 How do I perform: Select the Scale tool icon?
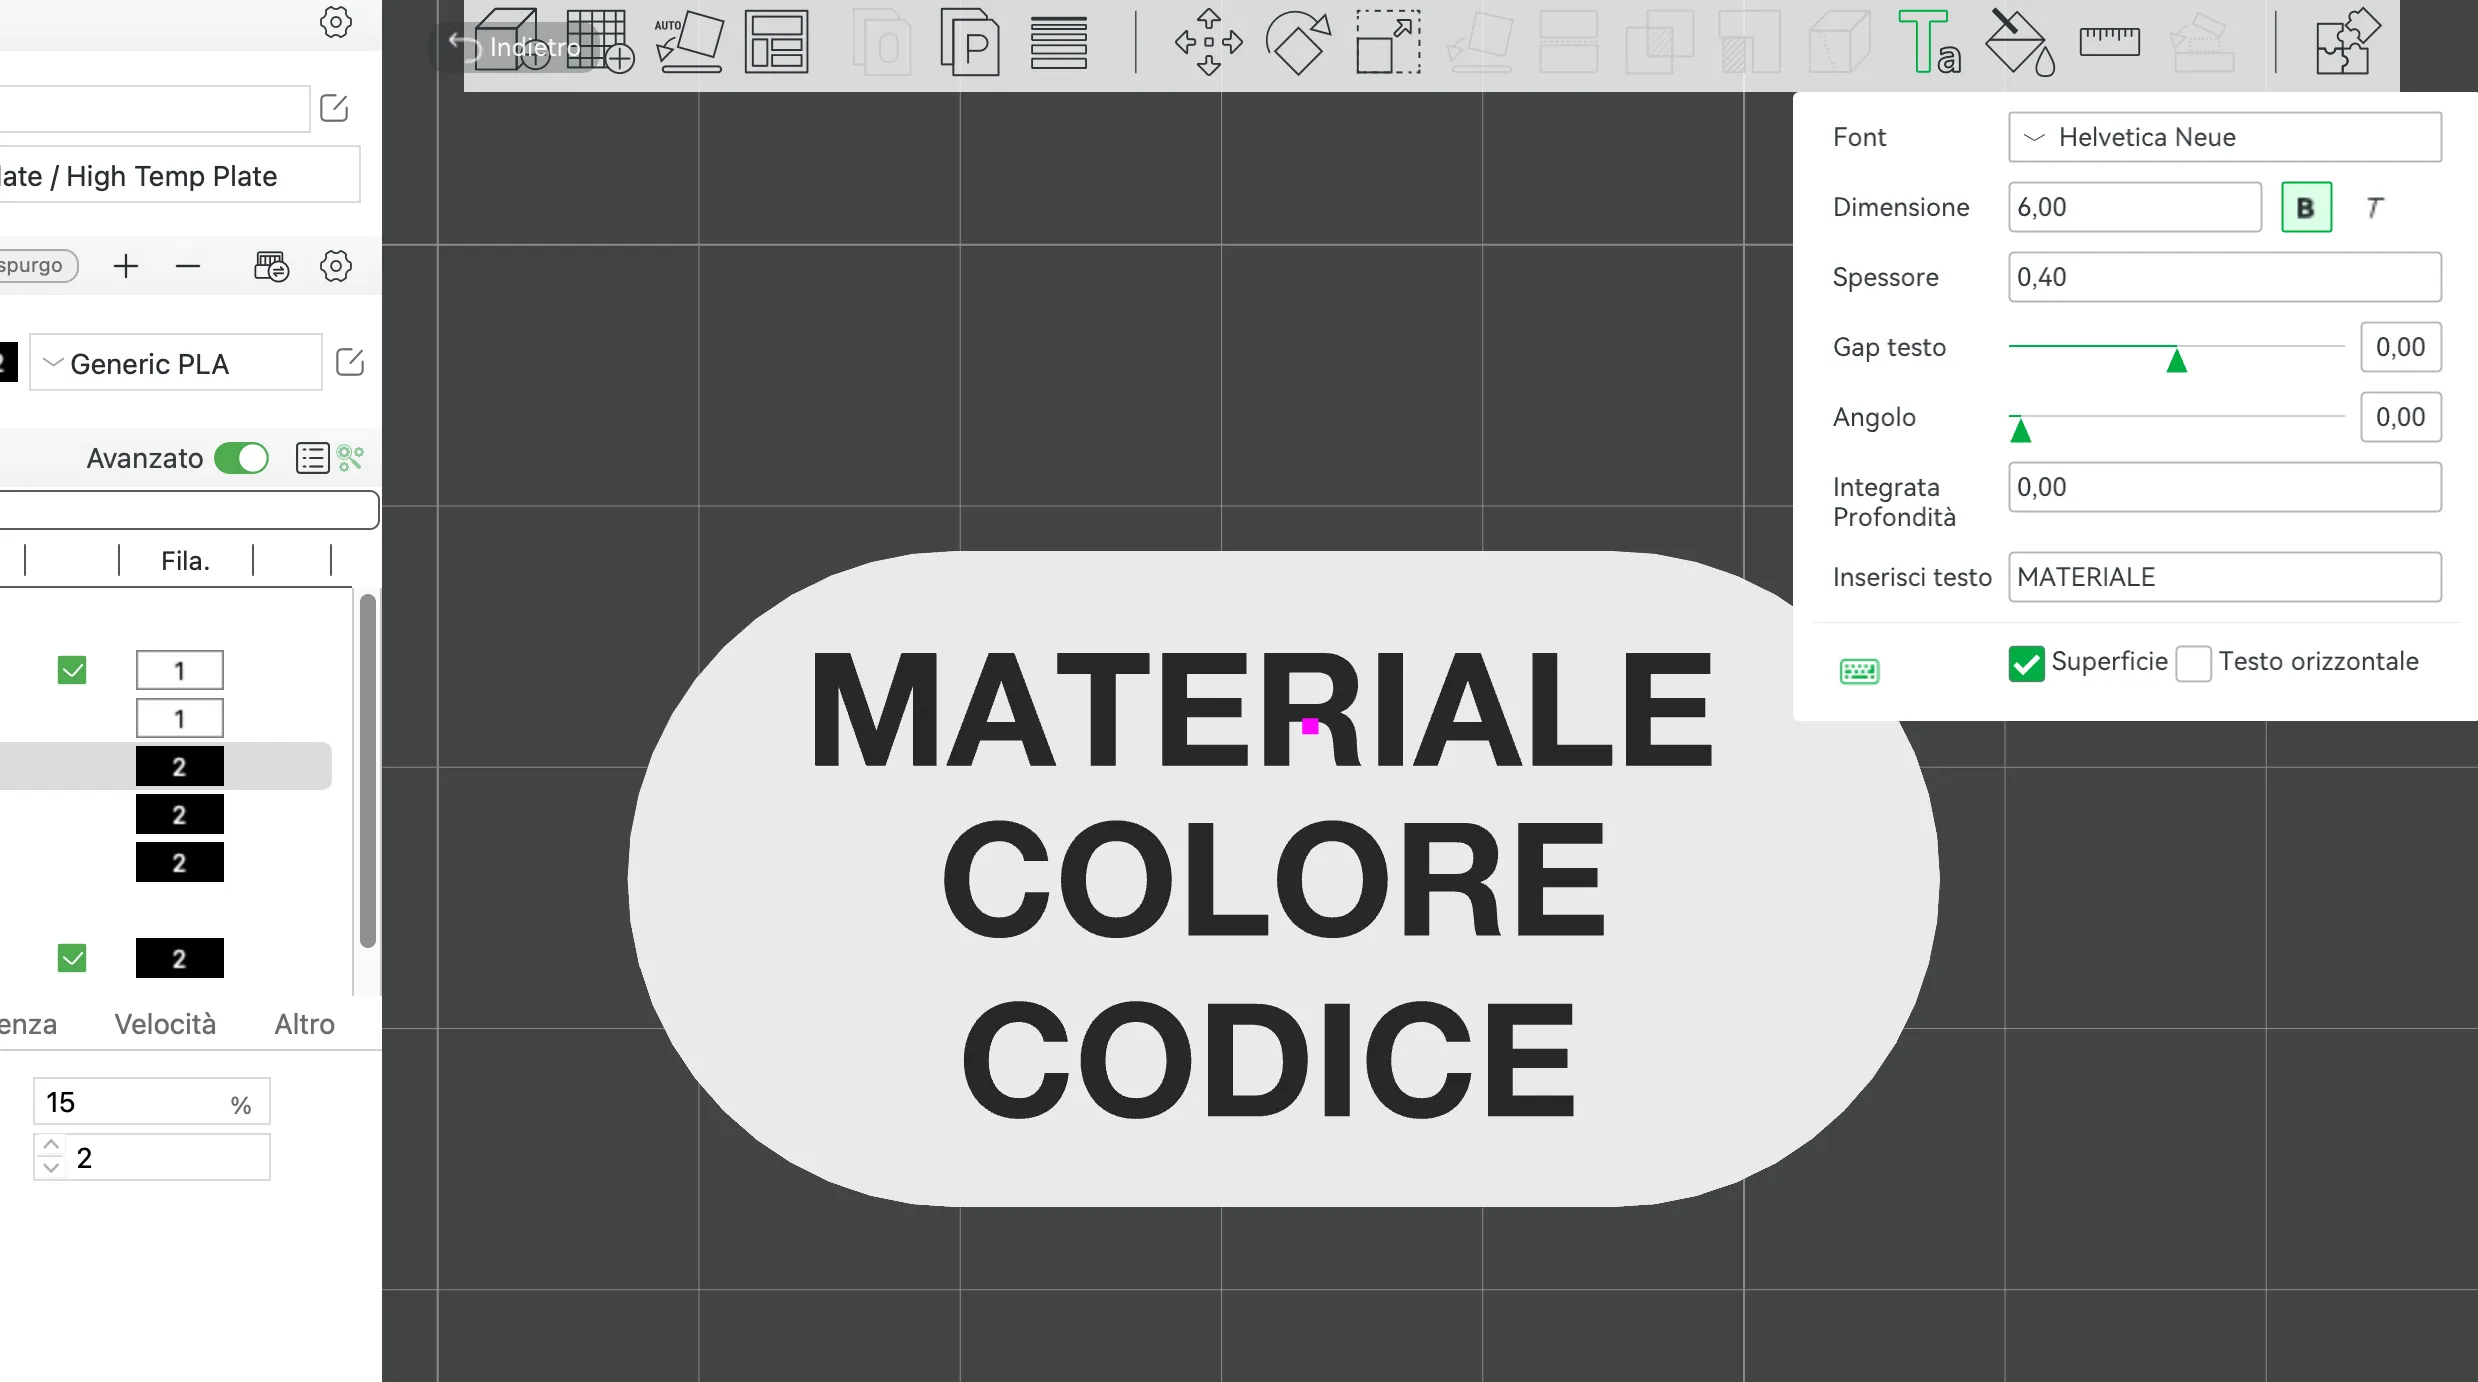pyautogui.click(x=1388, y=42)
